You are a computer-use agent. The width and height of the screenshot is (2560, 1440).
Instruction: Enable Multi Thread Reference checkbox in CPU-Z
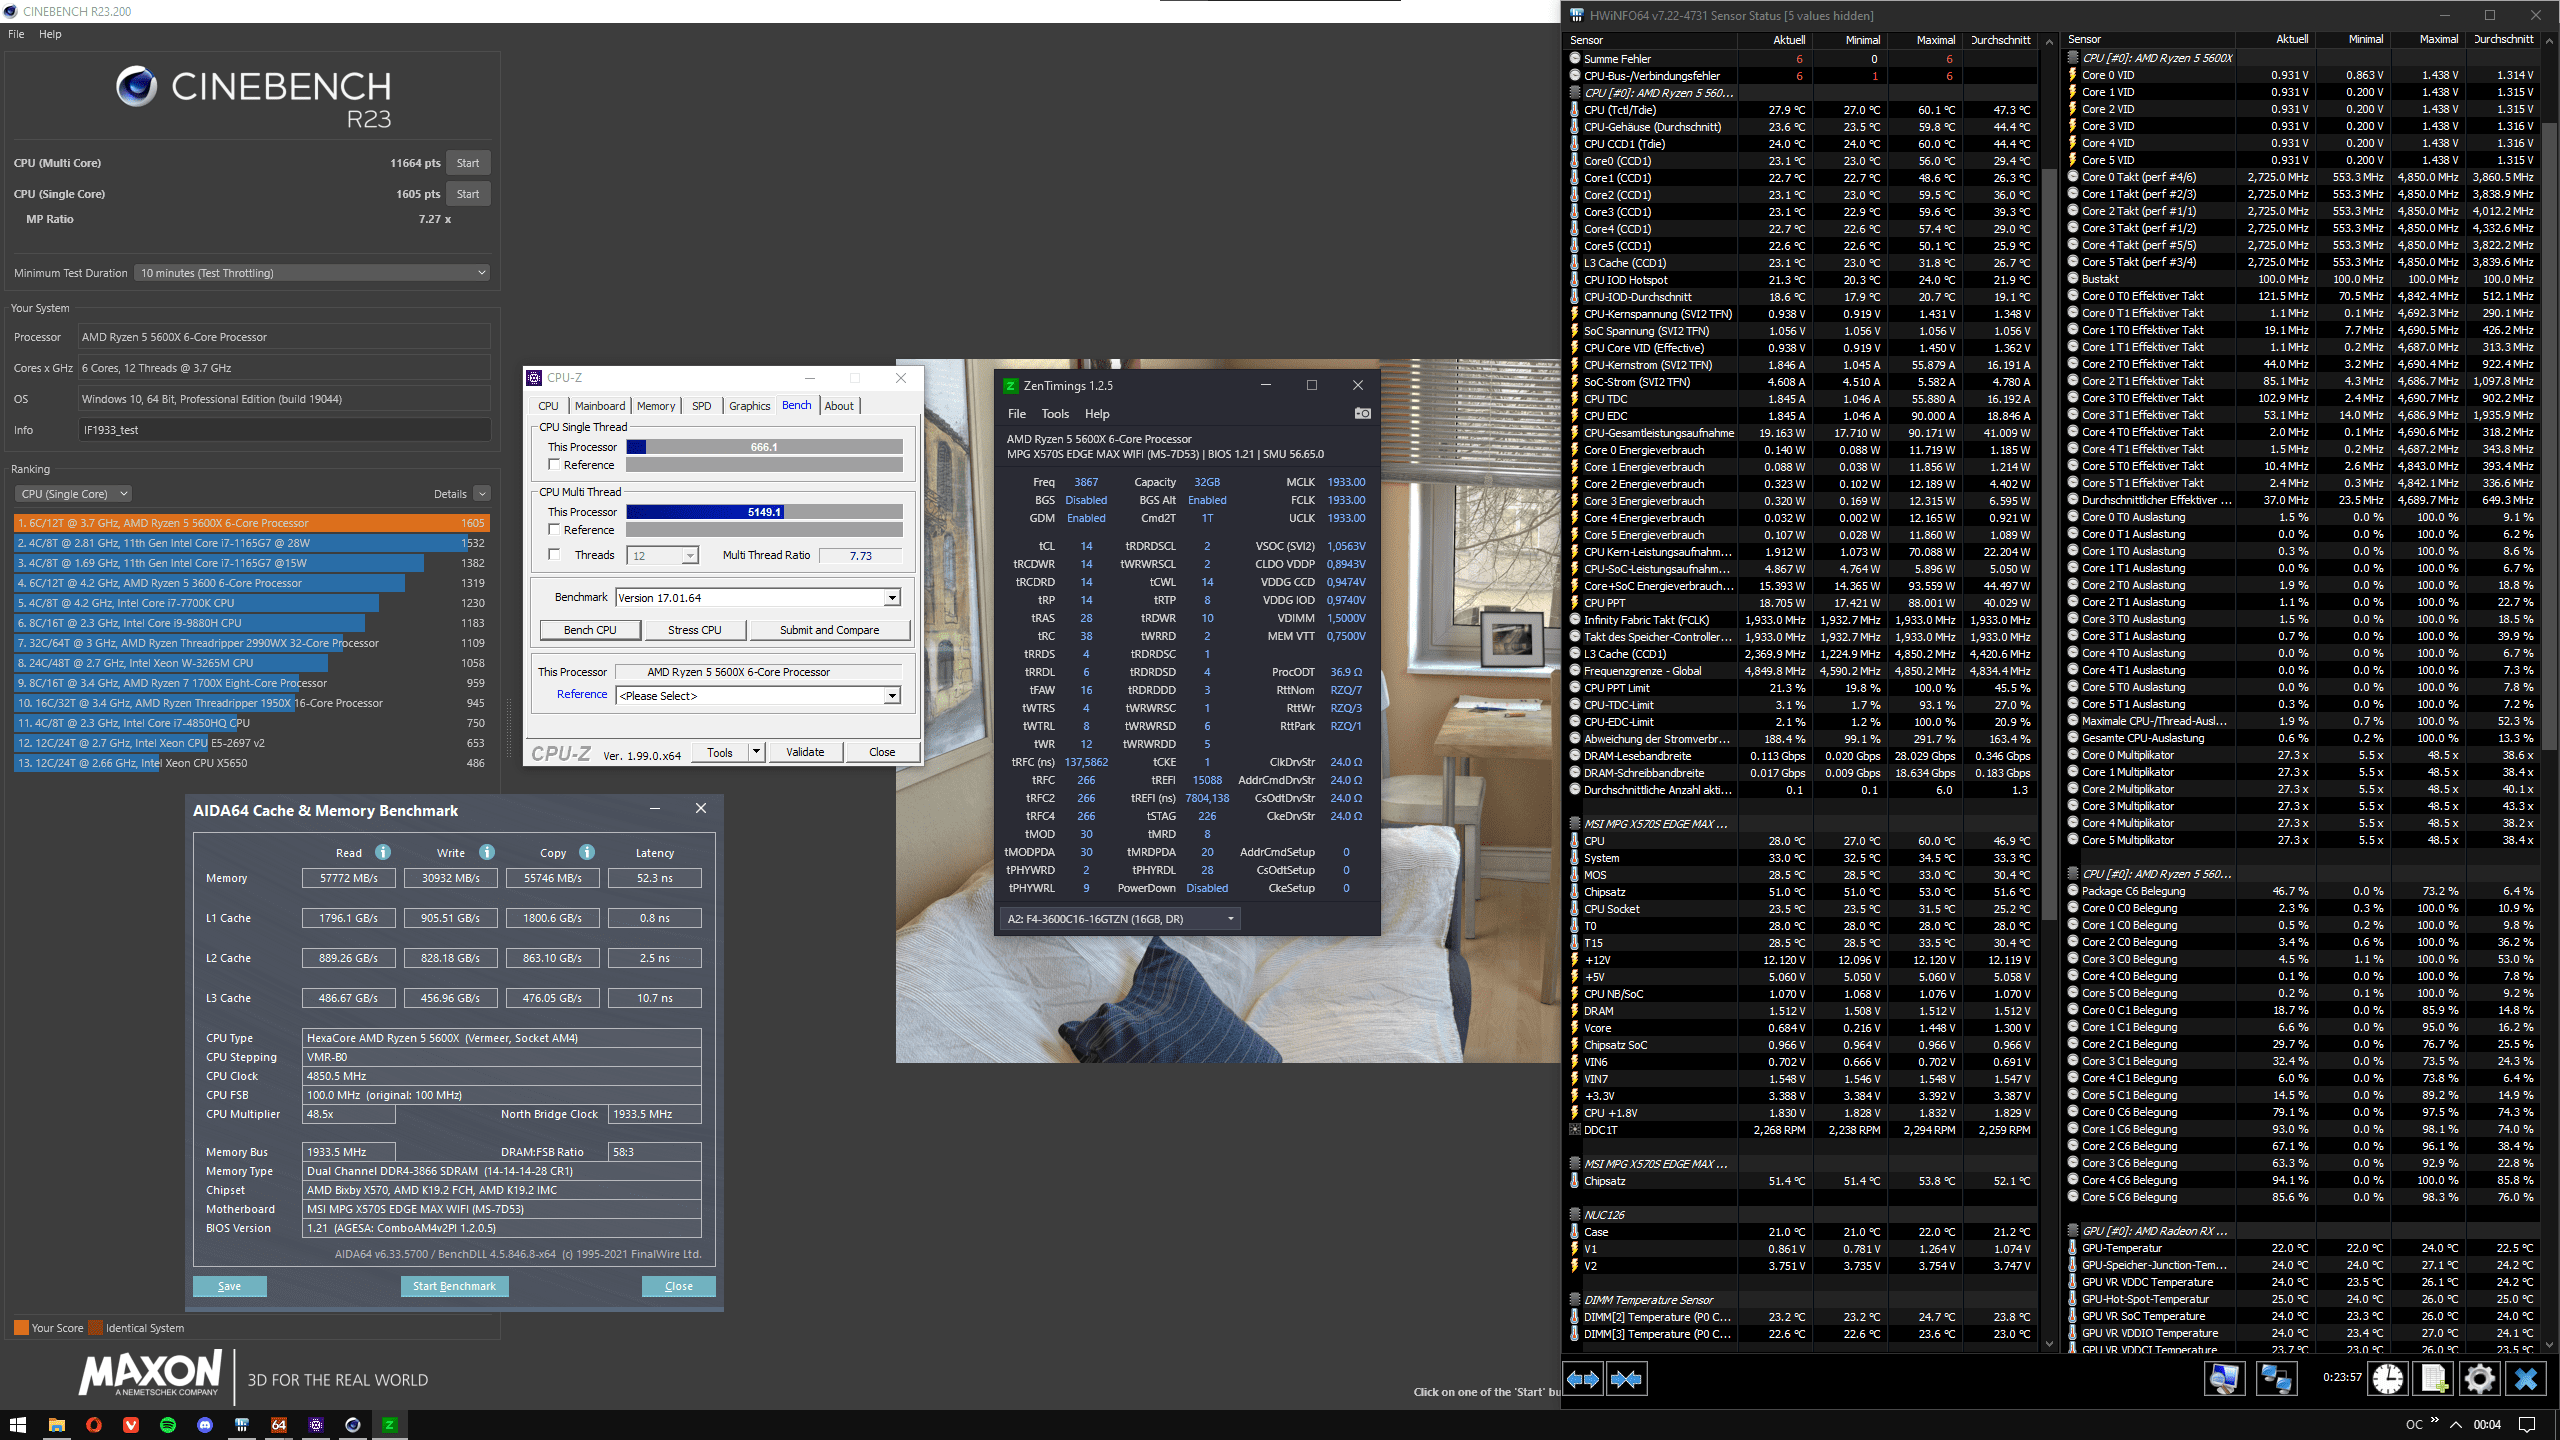pos(554,530)
